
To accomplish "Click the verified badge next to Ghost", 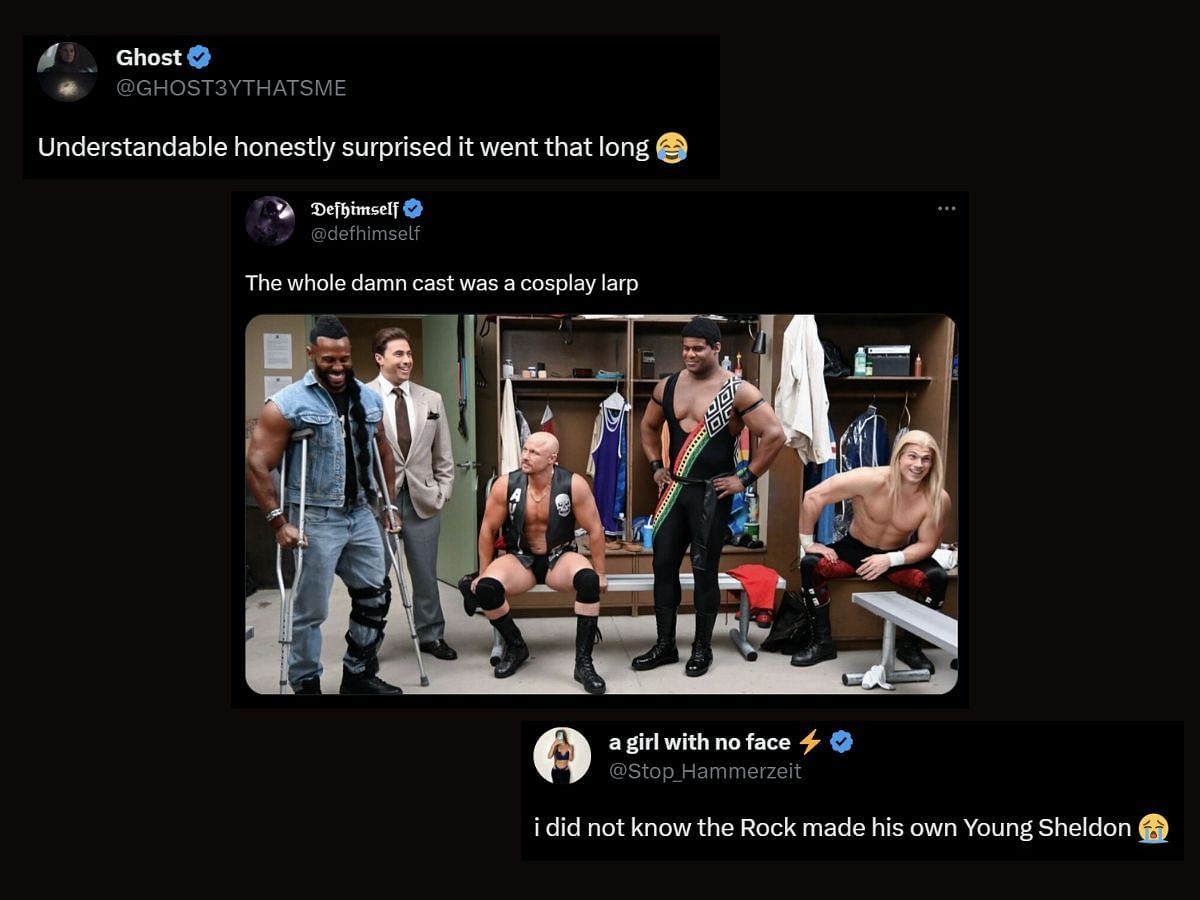I will point(200,58).
